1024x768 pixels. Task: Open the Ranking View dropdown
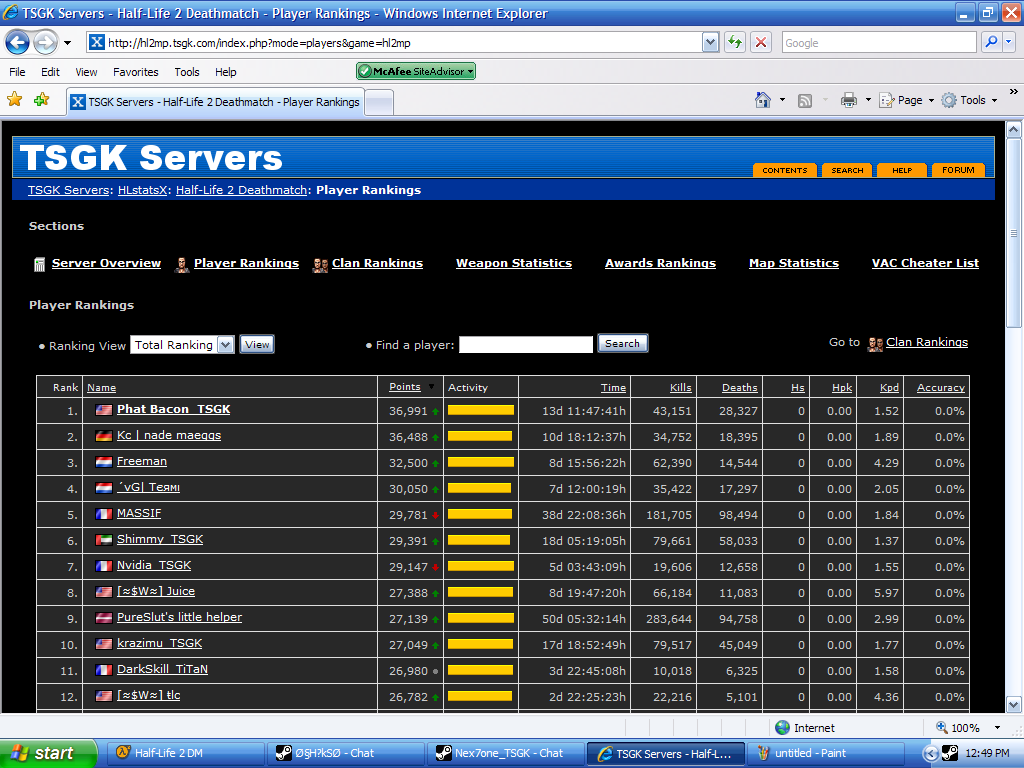coord(225,345)
